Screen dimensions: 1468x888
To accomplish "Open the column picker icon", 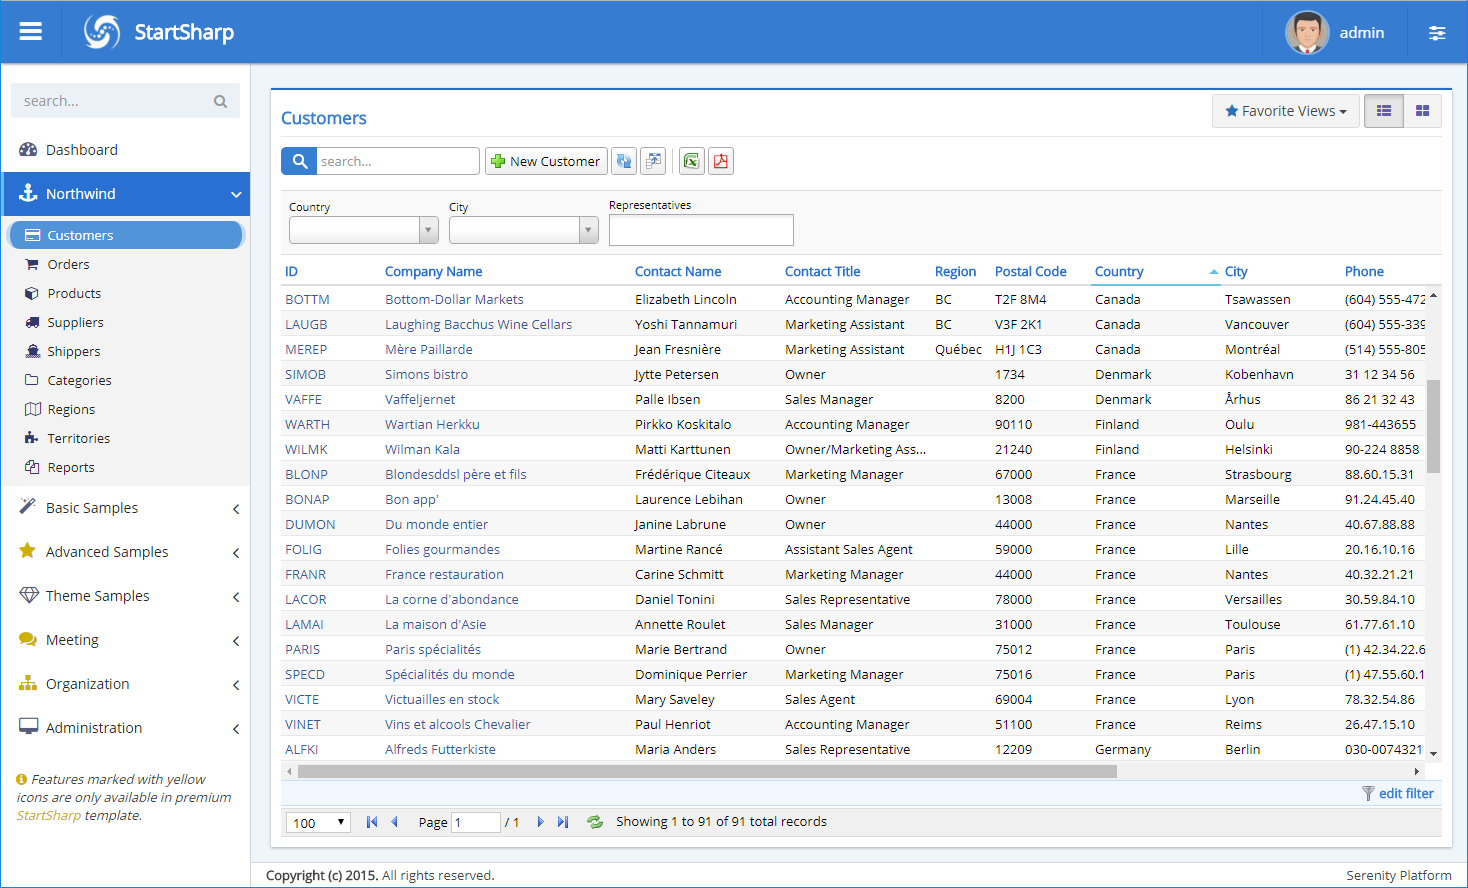I will 653,161.
